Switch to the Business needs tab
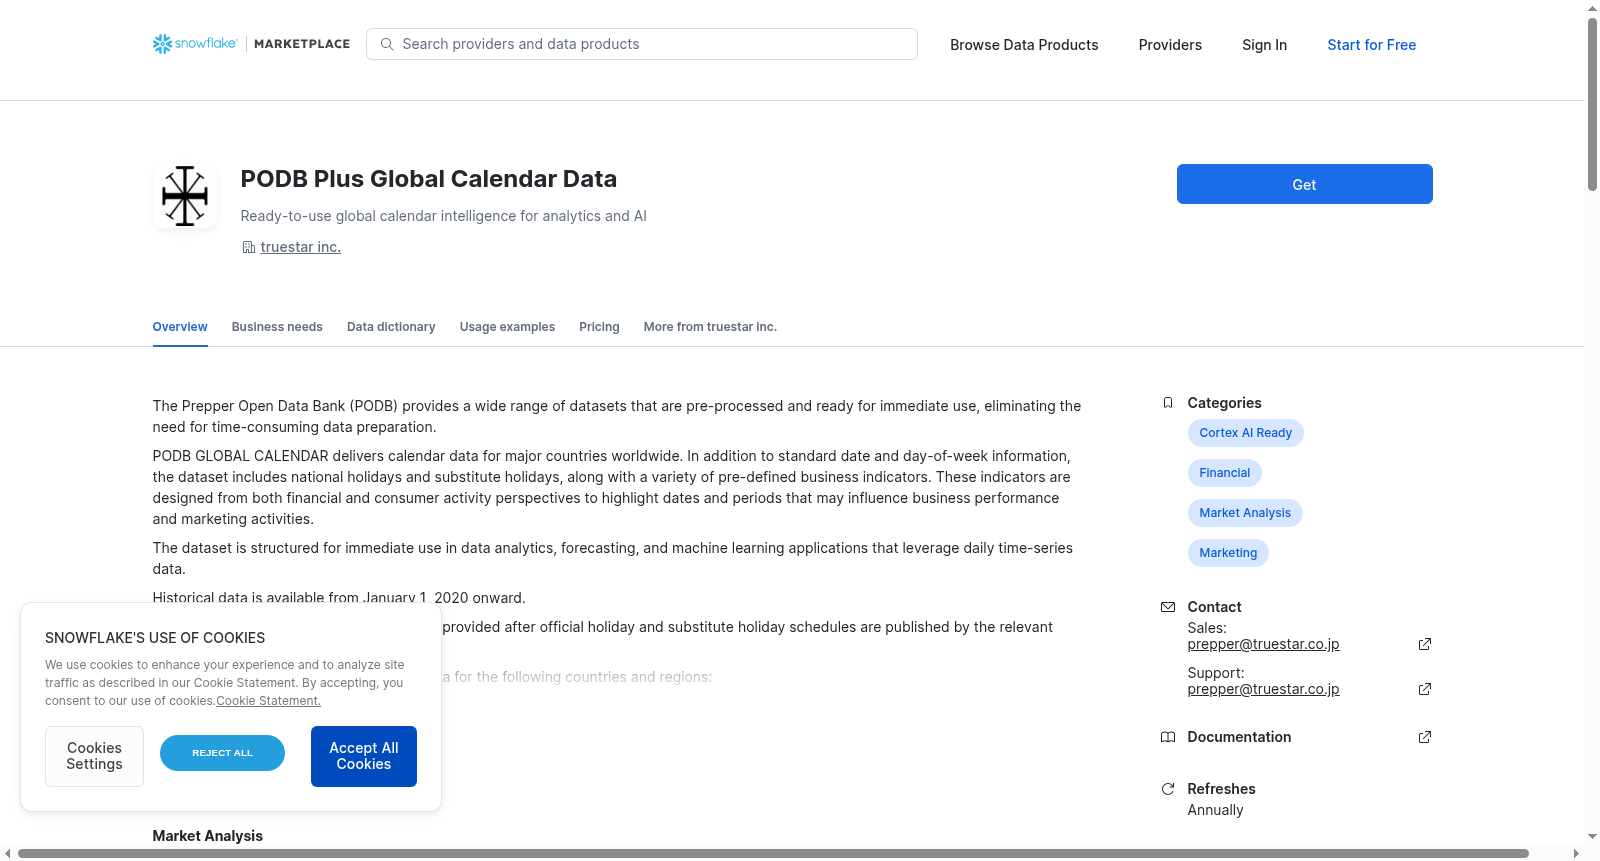1600x861 pixels. click(277, 327)
